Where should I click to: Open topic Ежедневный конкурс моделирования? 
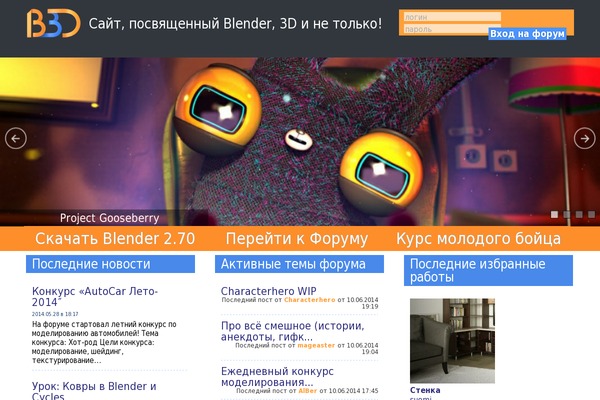(x=277, y=377)
